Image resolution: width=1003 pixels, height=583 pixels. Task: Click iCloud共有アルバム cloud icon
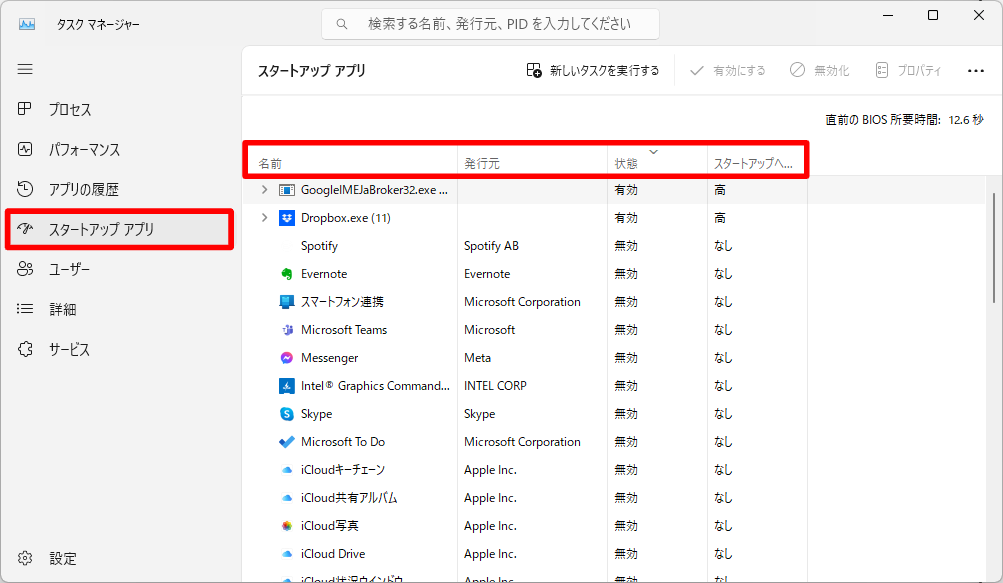(x=287, y=498)
